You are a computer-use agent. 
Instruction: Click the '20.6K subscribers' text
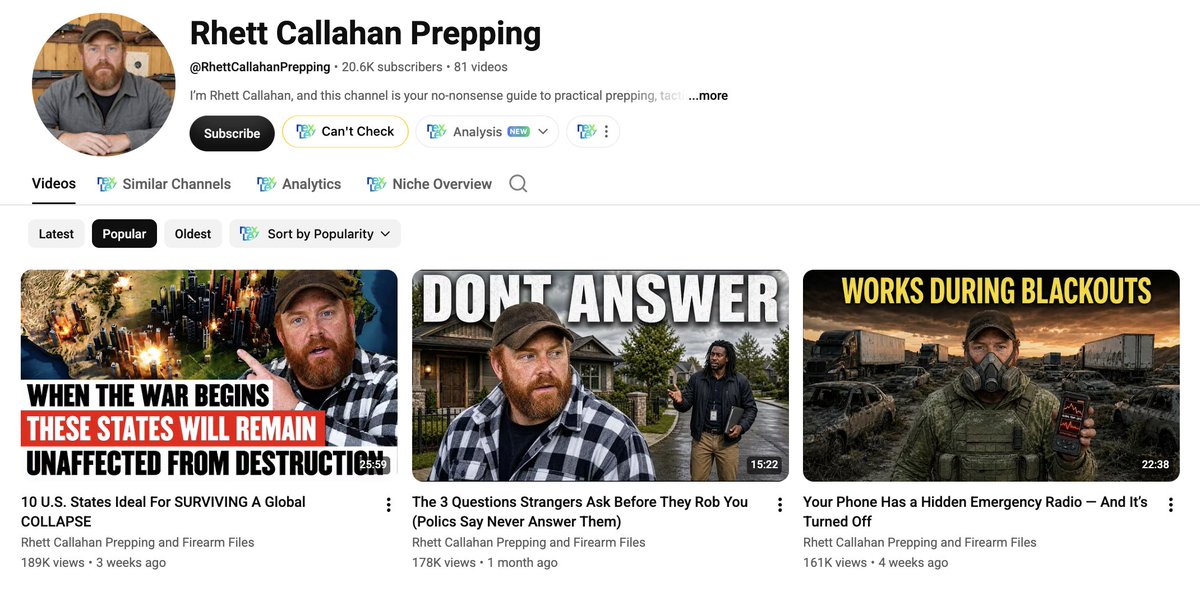point(392,67)
